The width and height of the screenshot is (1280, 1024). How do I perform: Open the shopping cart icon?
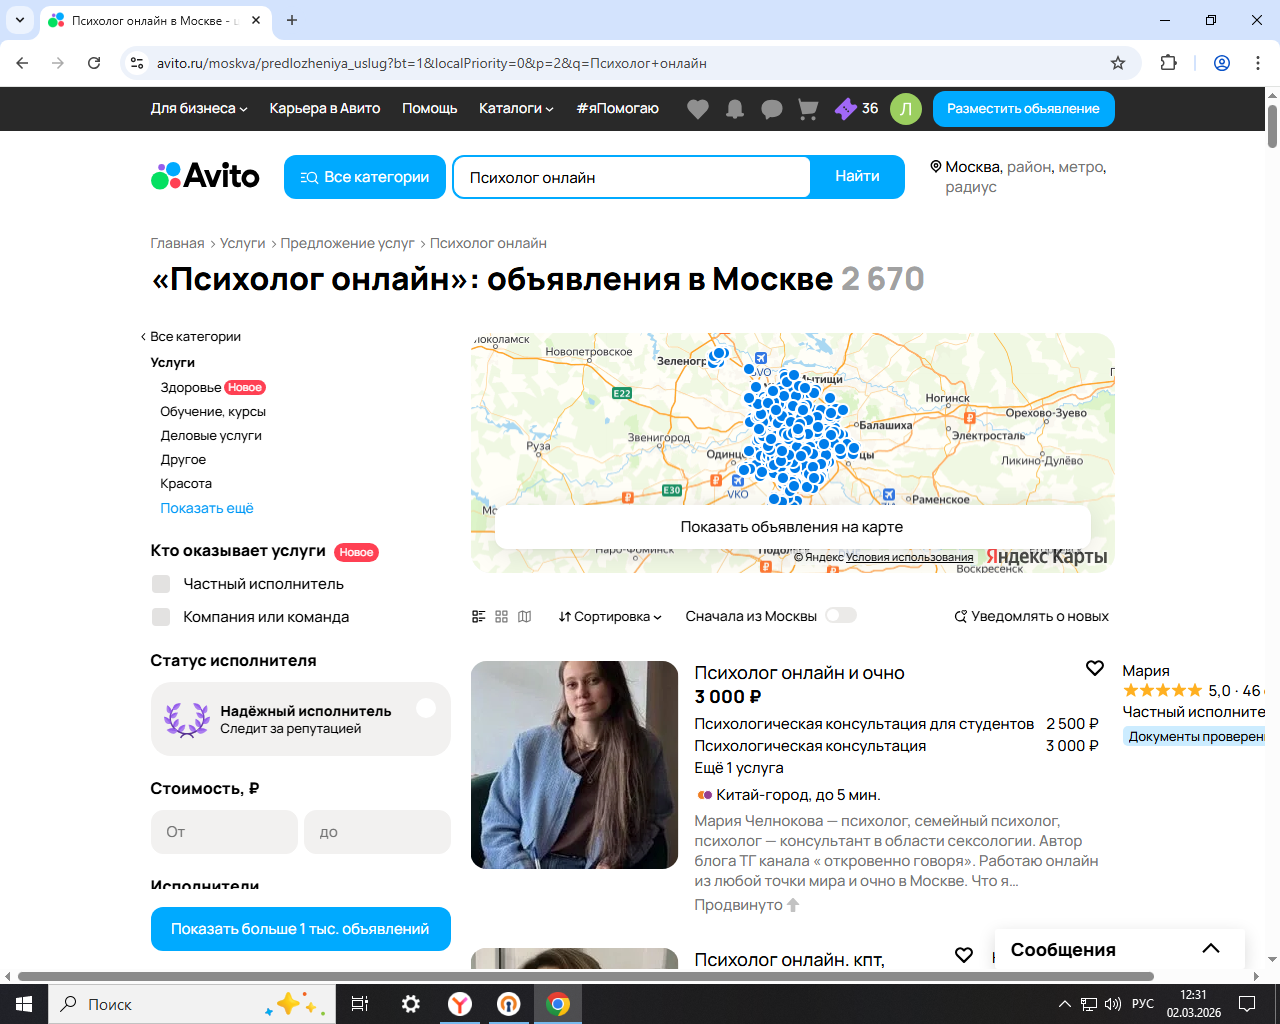click(x=808, y=109)
